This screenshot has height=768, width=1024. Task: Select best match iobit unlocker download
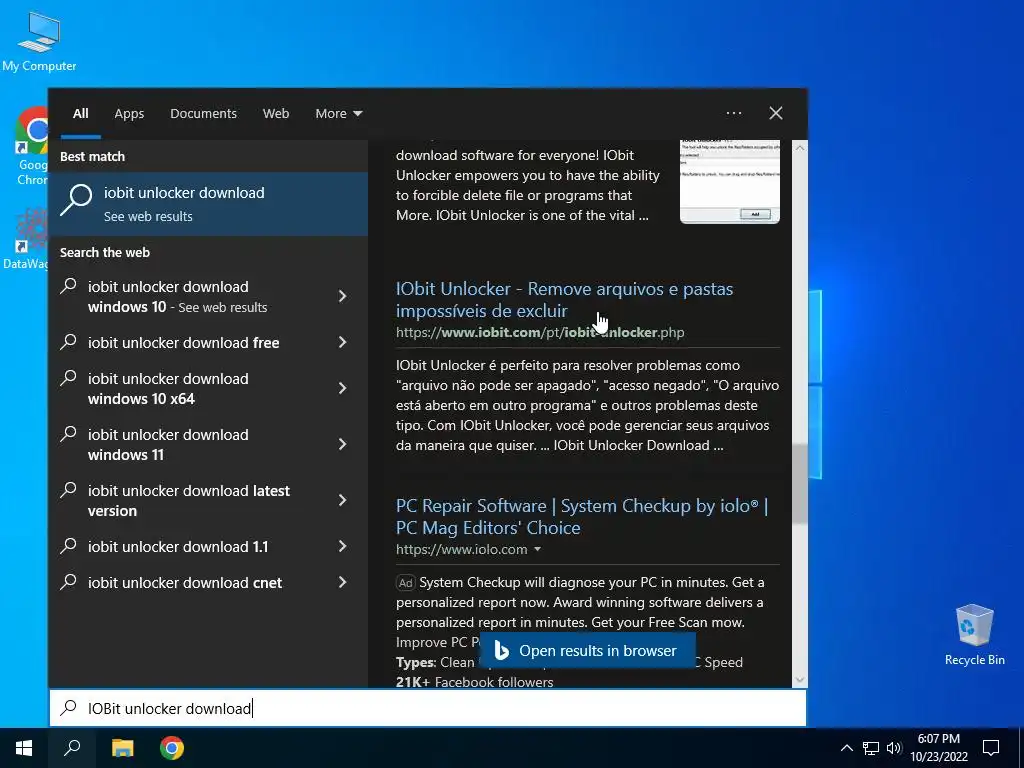pos(208,204)
